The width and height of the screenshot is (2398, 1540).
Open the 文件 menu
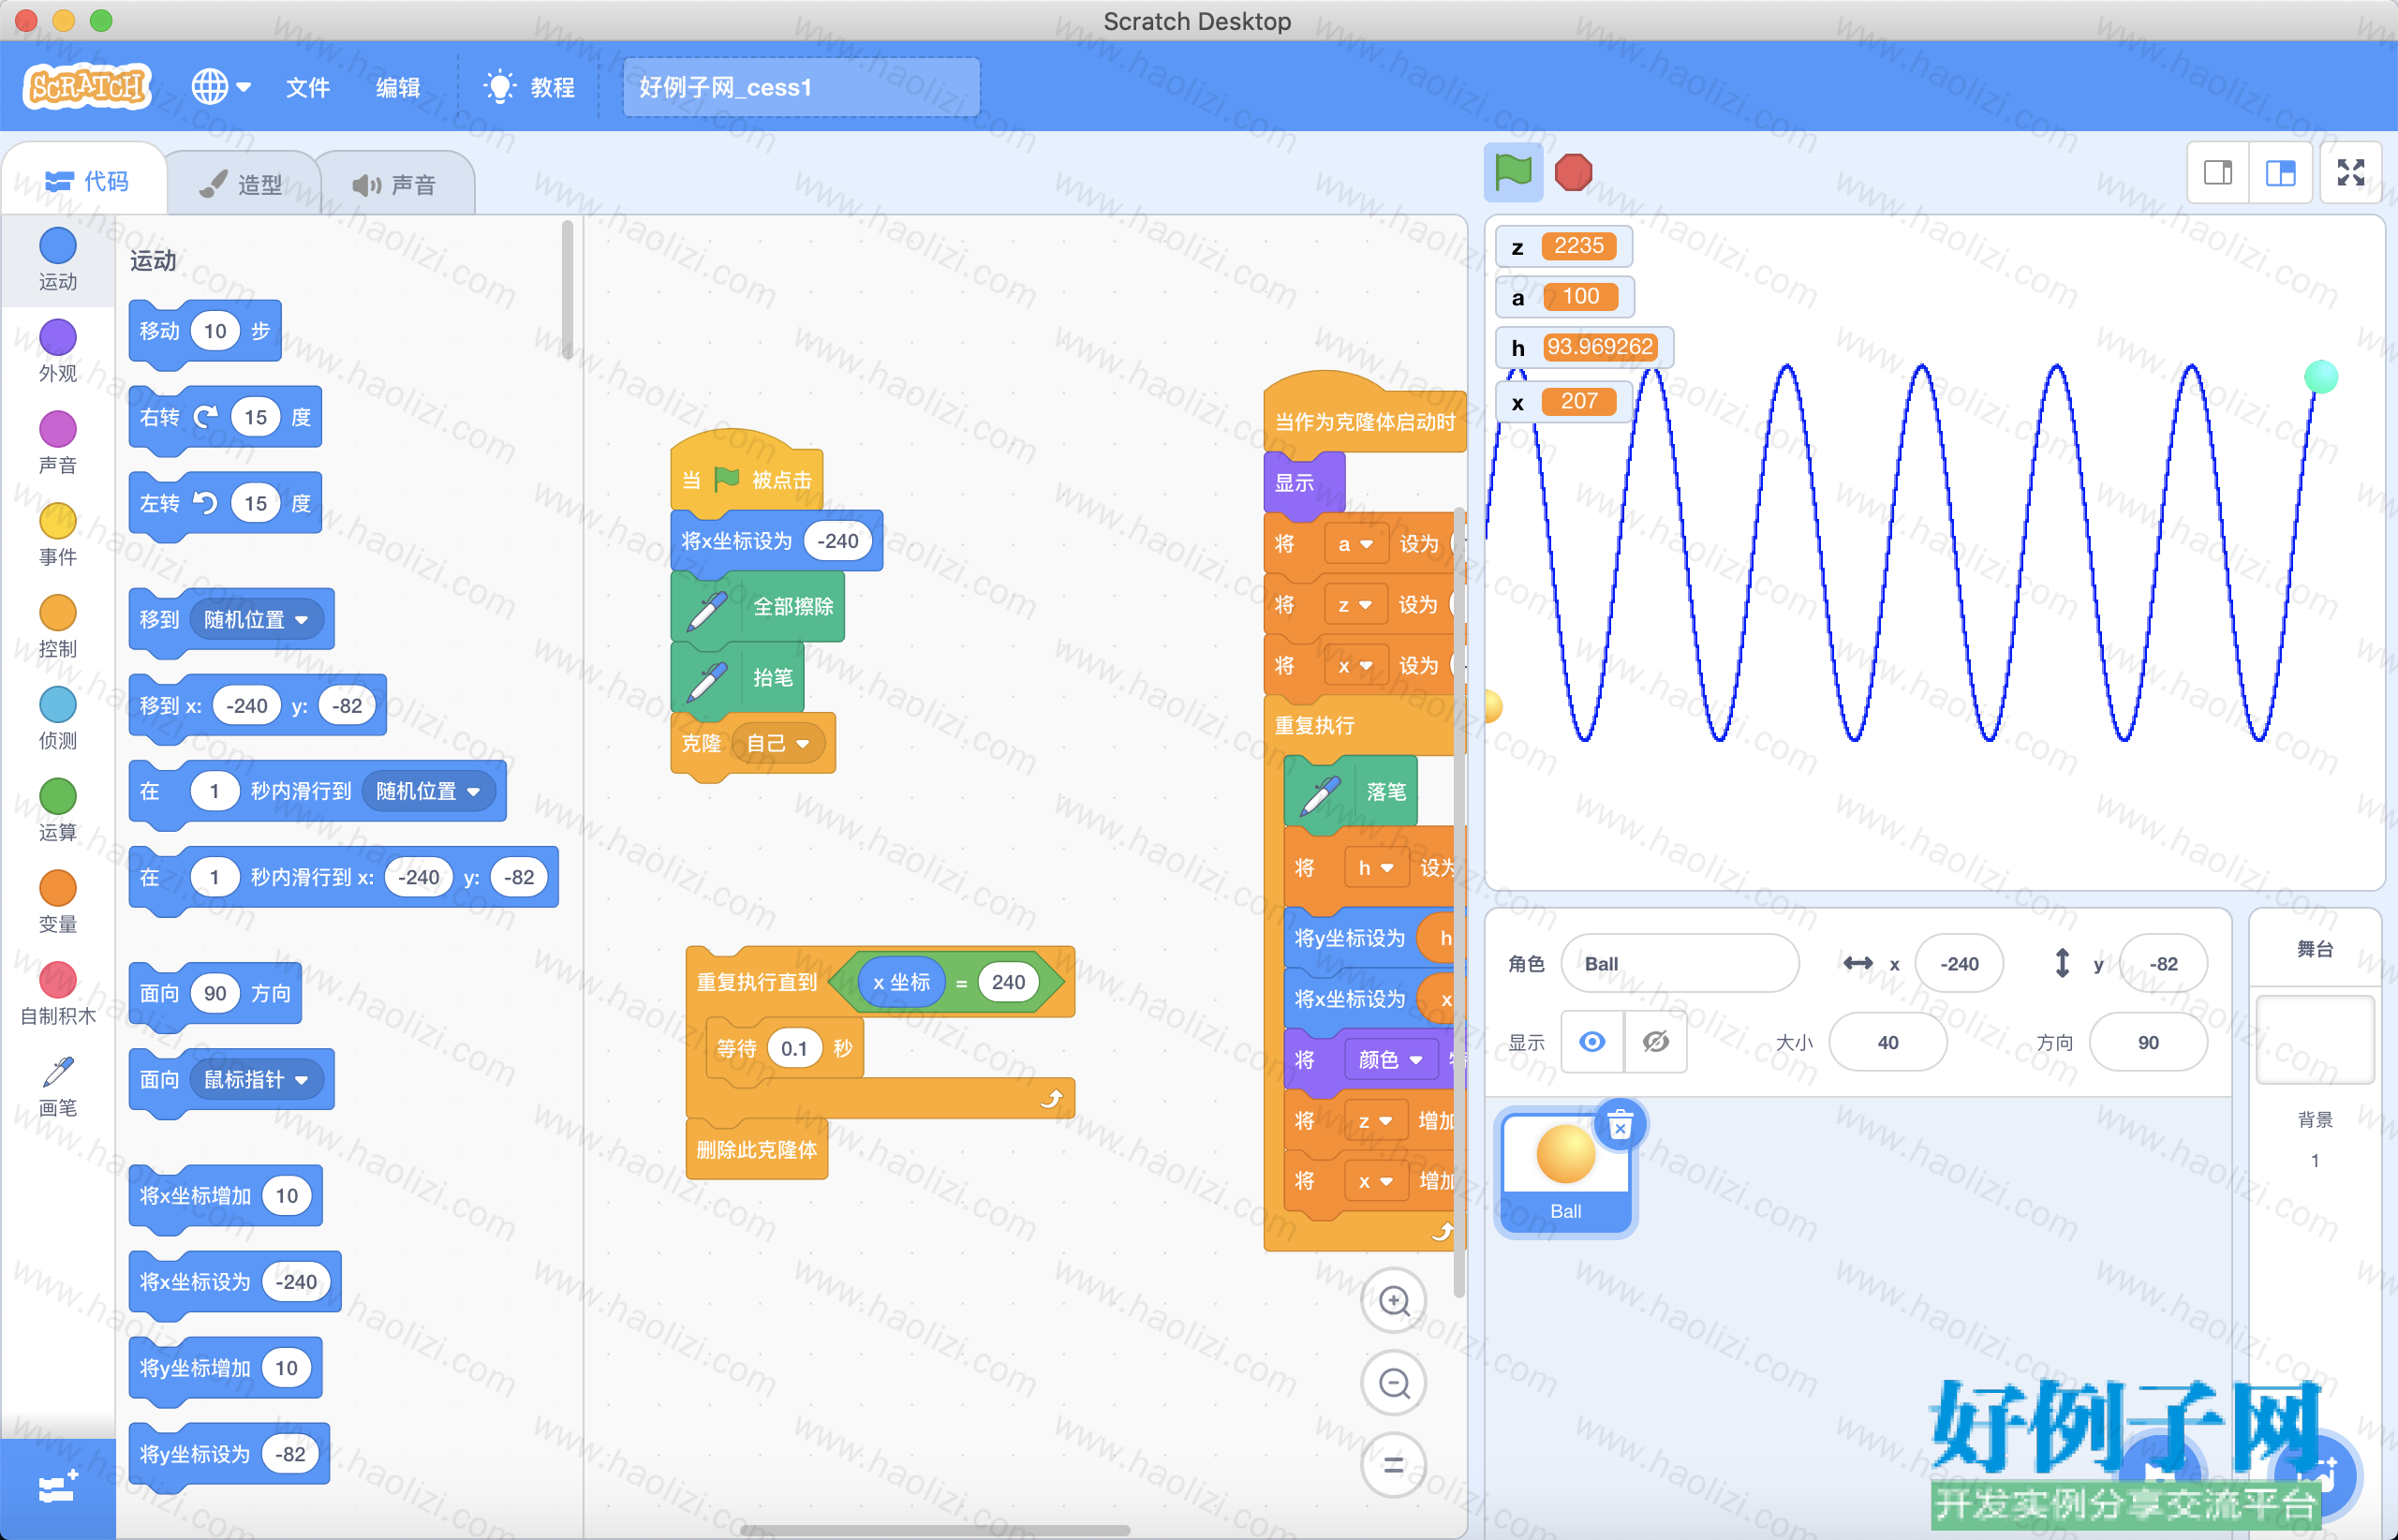307,87
